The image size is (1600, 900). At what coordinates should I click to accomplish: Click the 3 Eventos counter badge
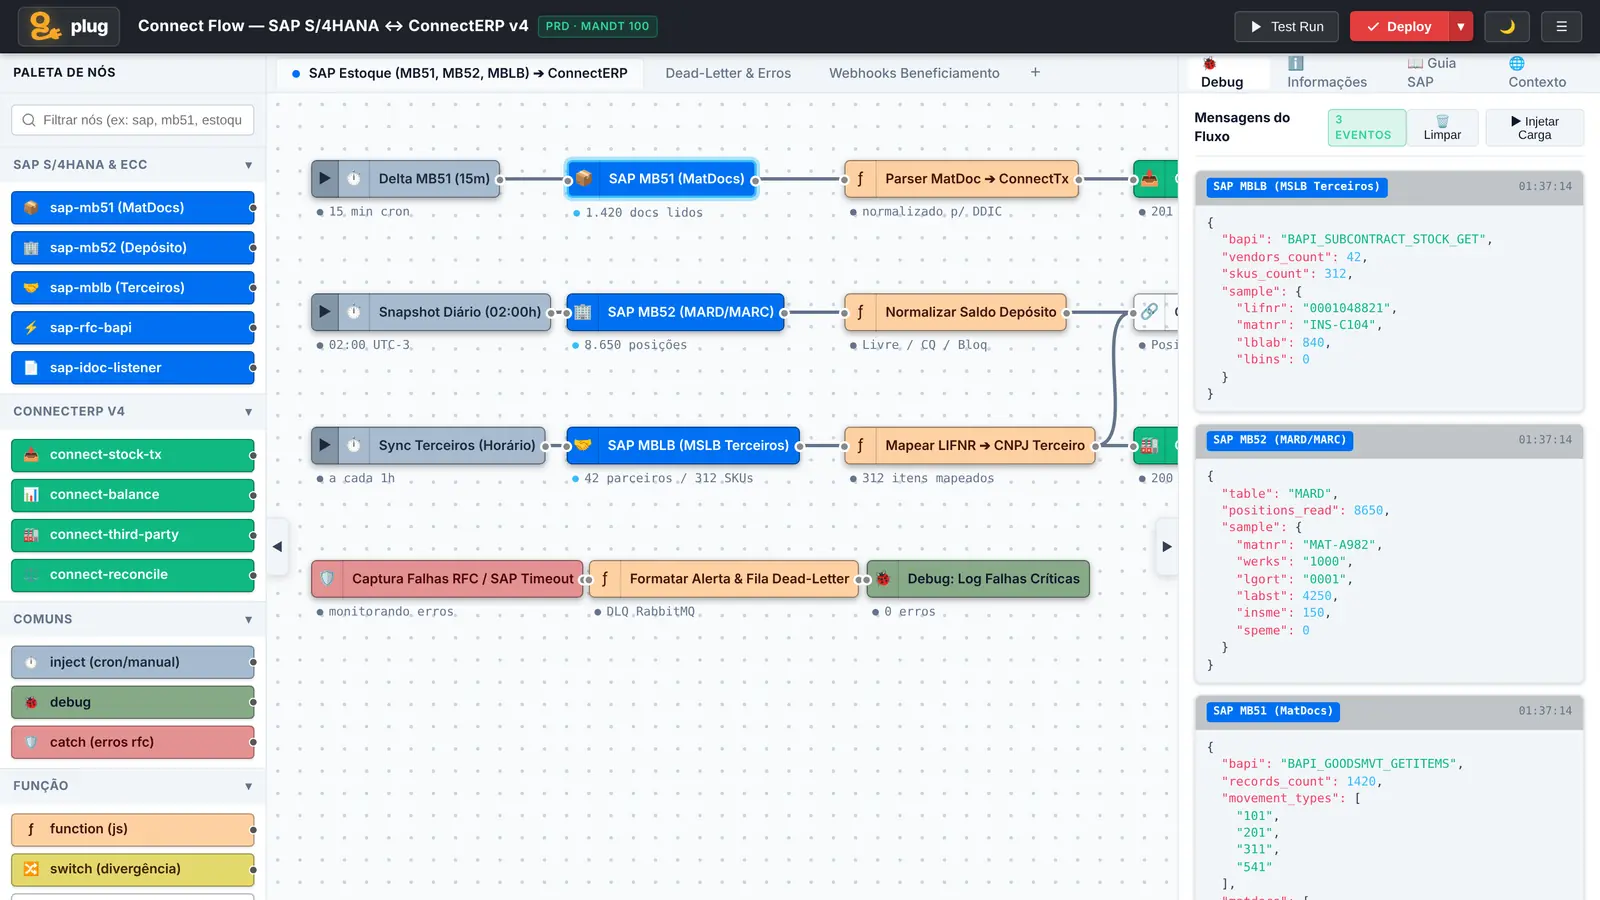(x=1366, y=128)
